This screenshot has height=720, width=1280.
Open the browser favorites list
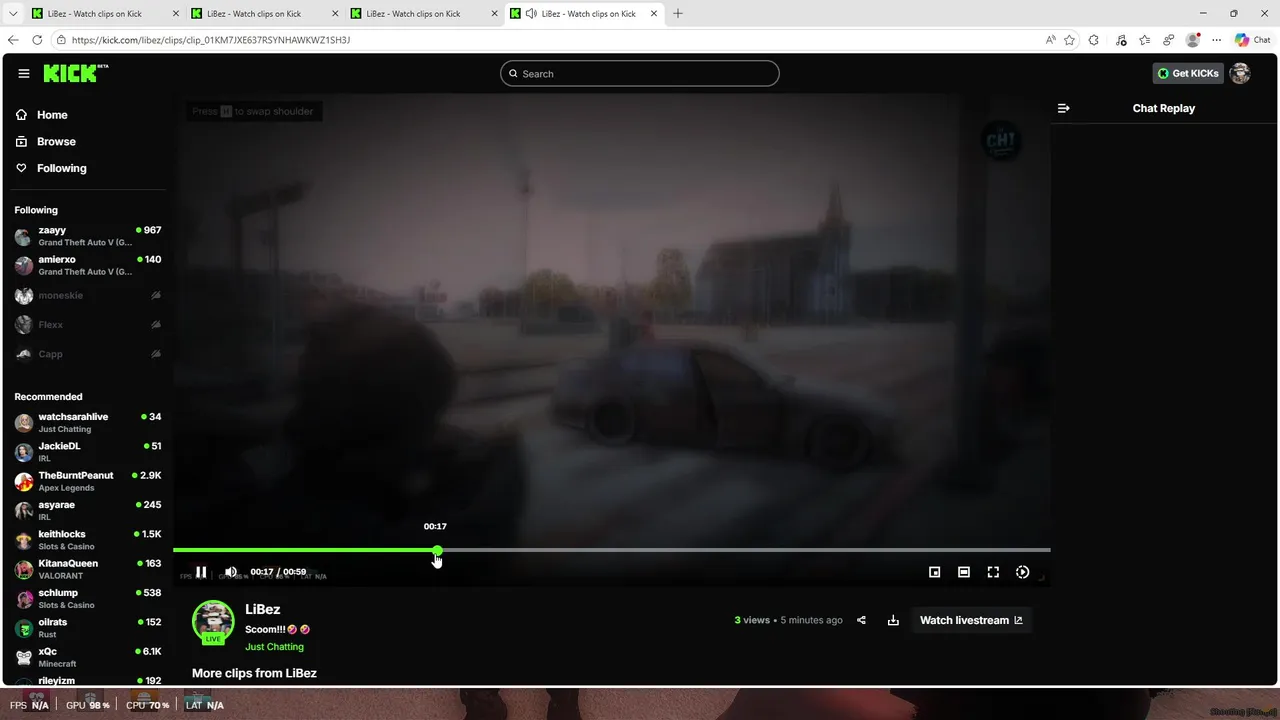(x=1144, y=40)
